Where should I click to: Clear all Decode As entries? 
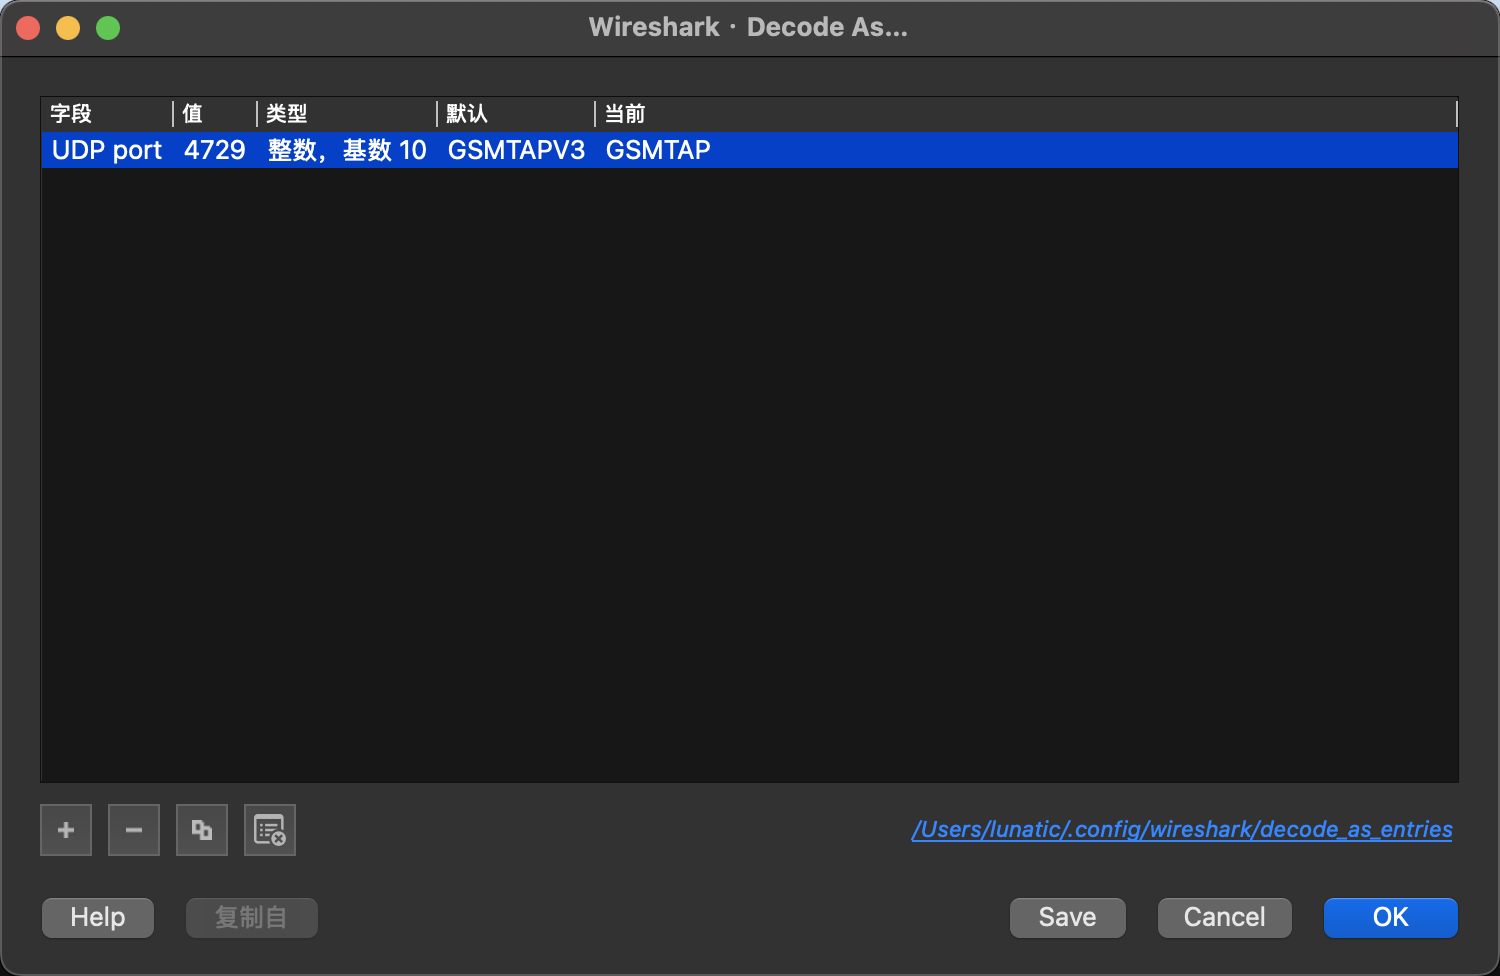[x=270, y=830]
